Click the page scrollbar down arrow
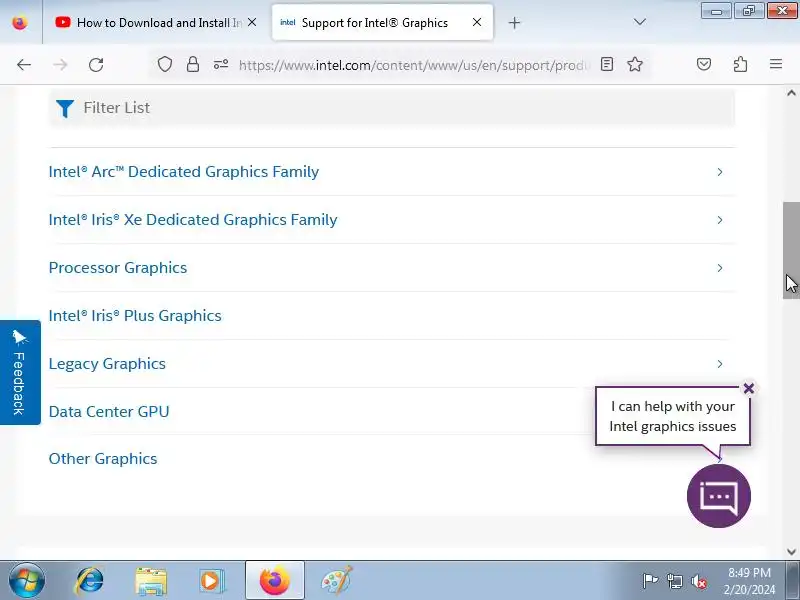The height and width of the screenshot is (600, 800). (791, 552)
